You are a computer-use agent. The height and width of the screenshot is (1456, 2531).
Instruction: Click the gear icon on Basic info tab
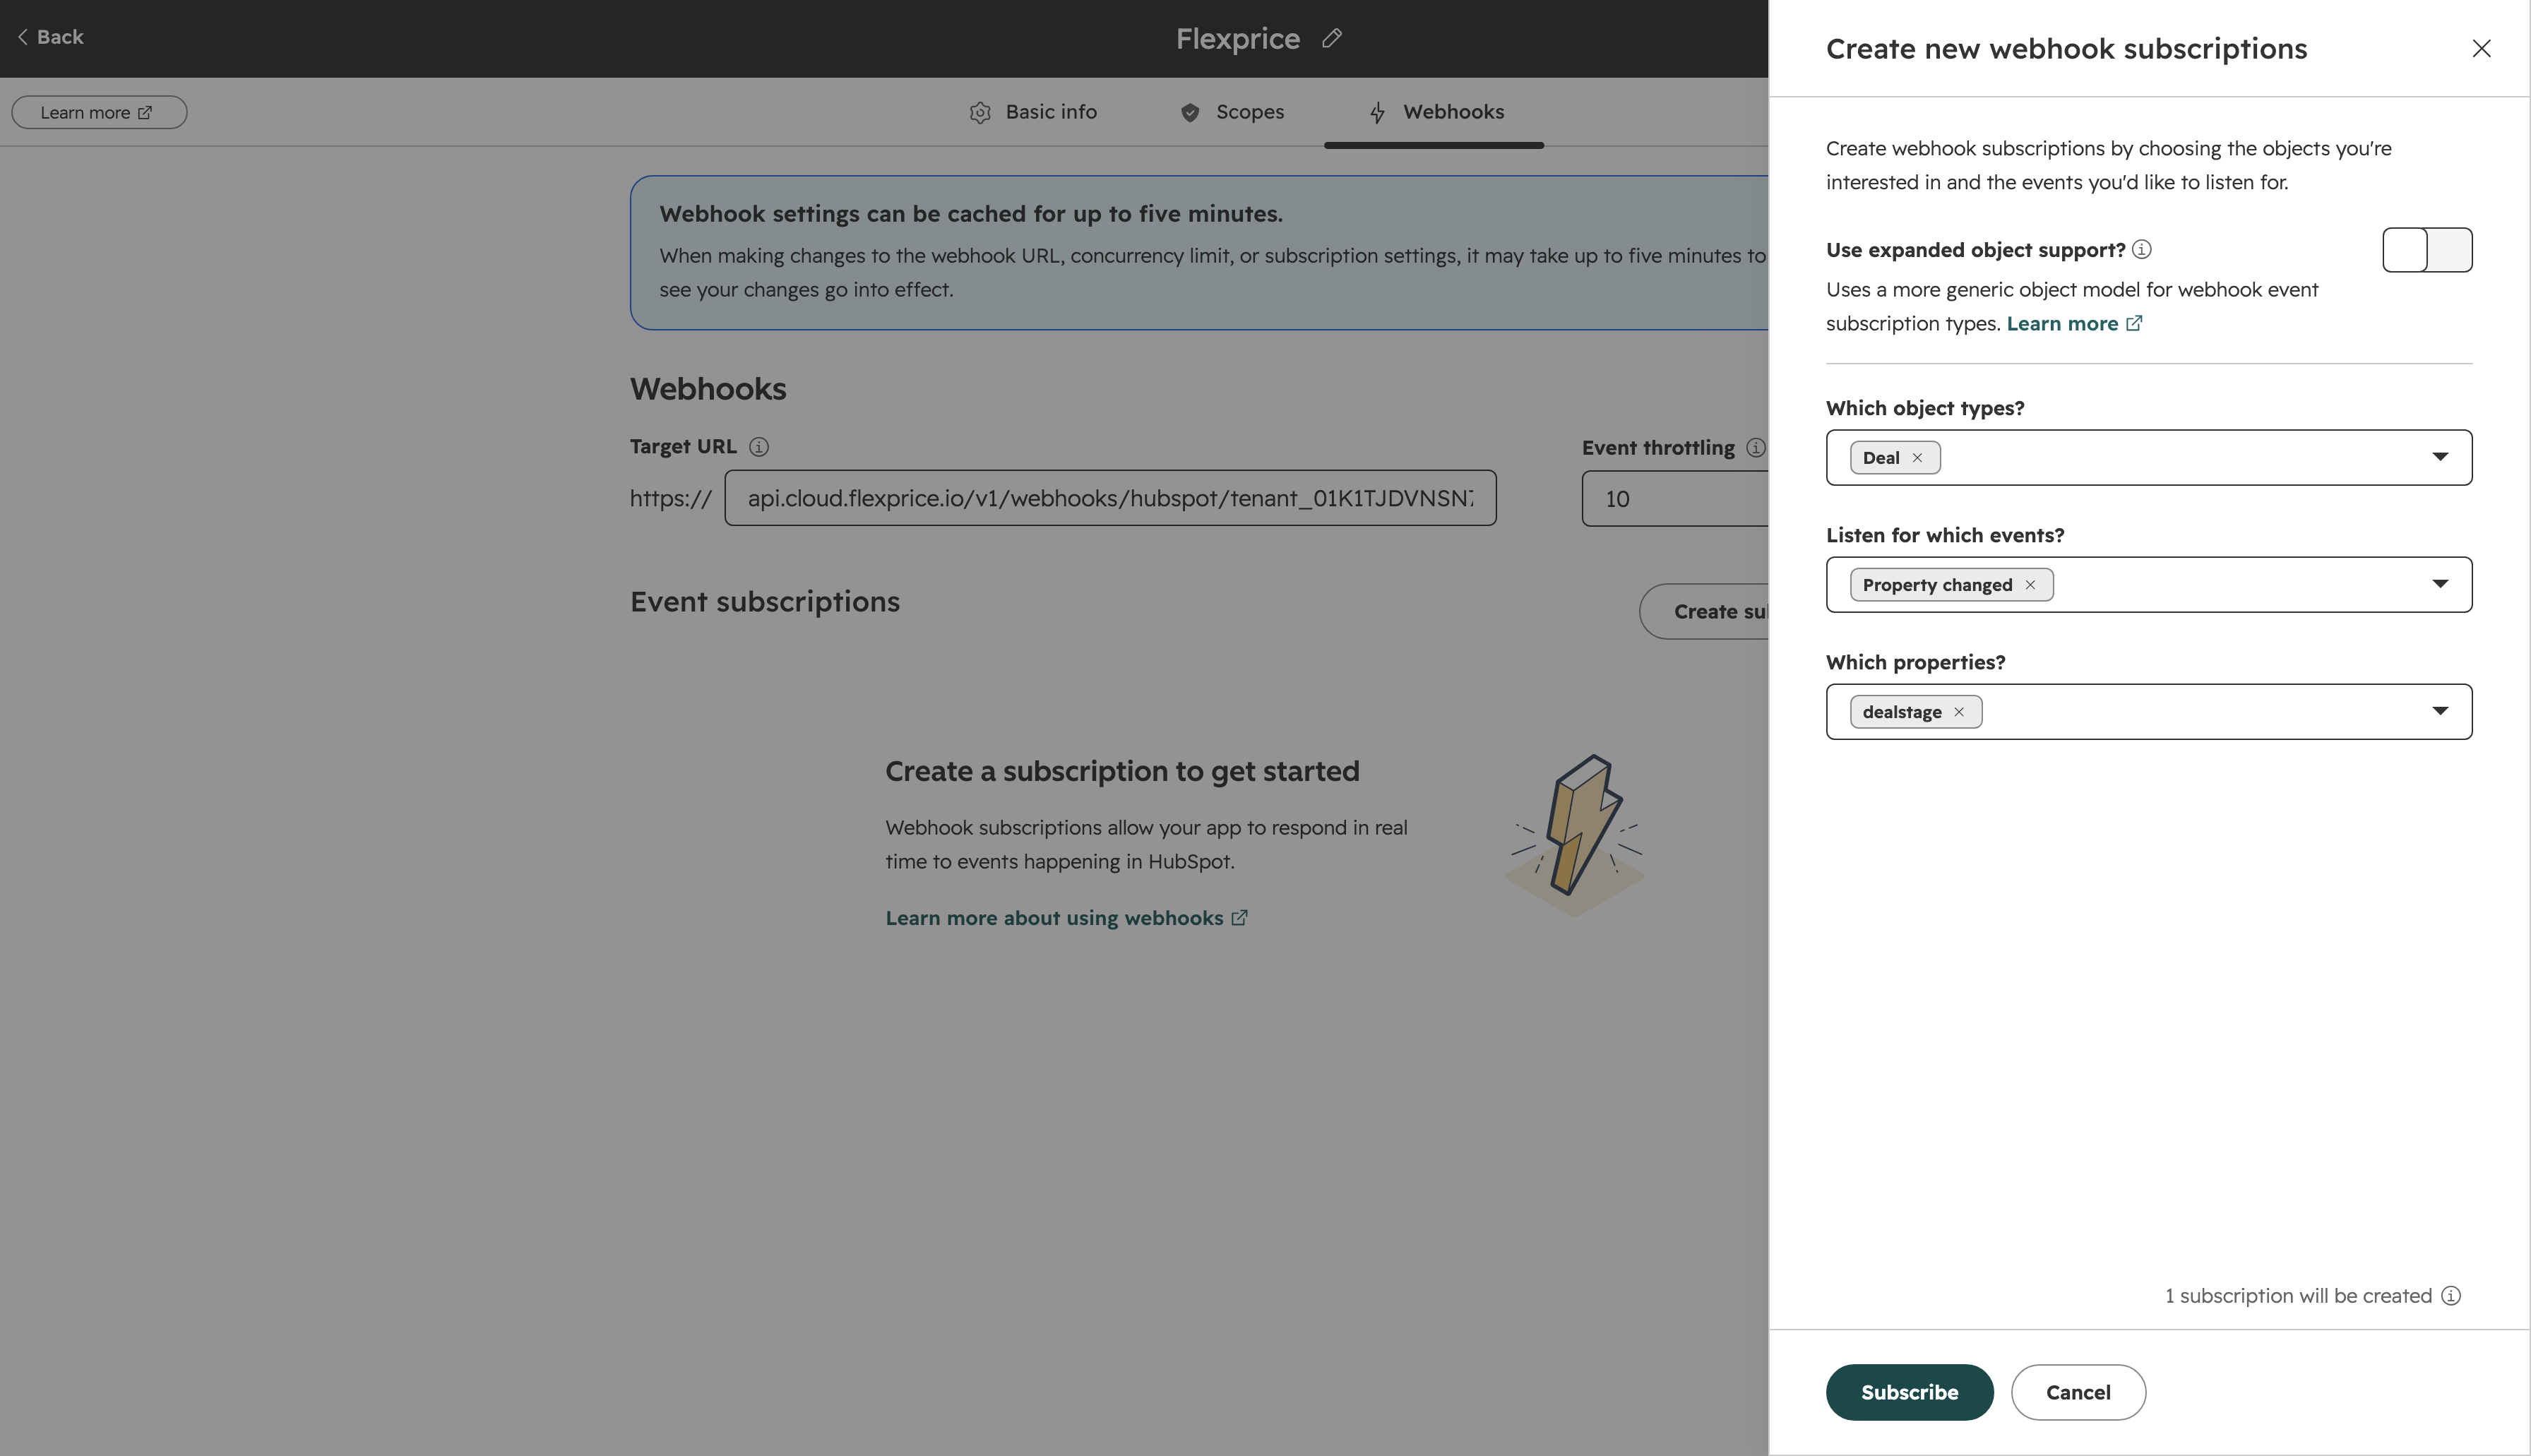pyautogui.click(x=980, y=113)
